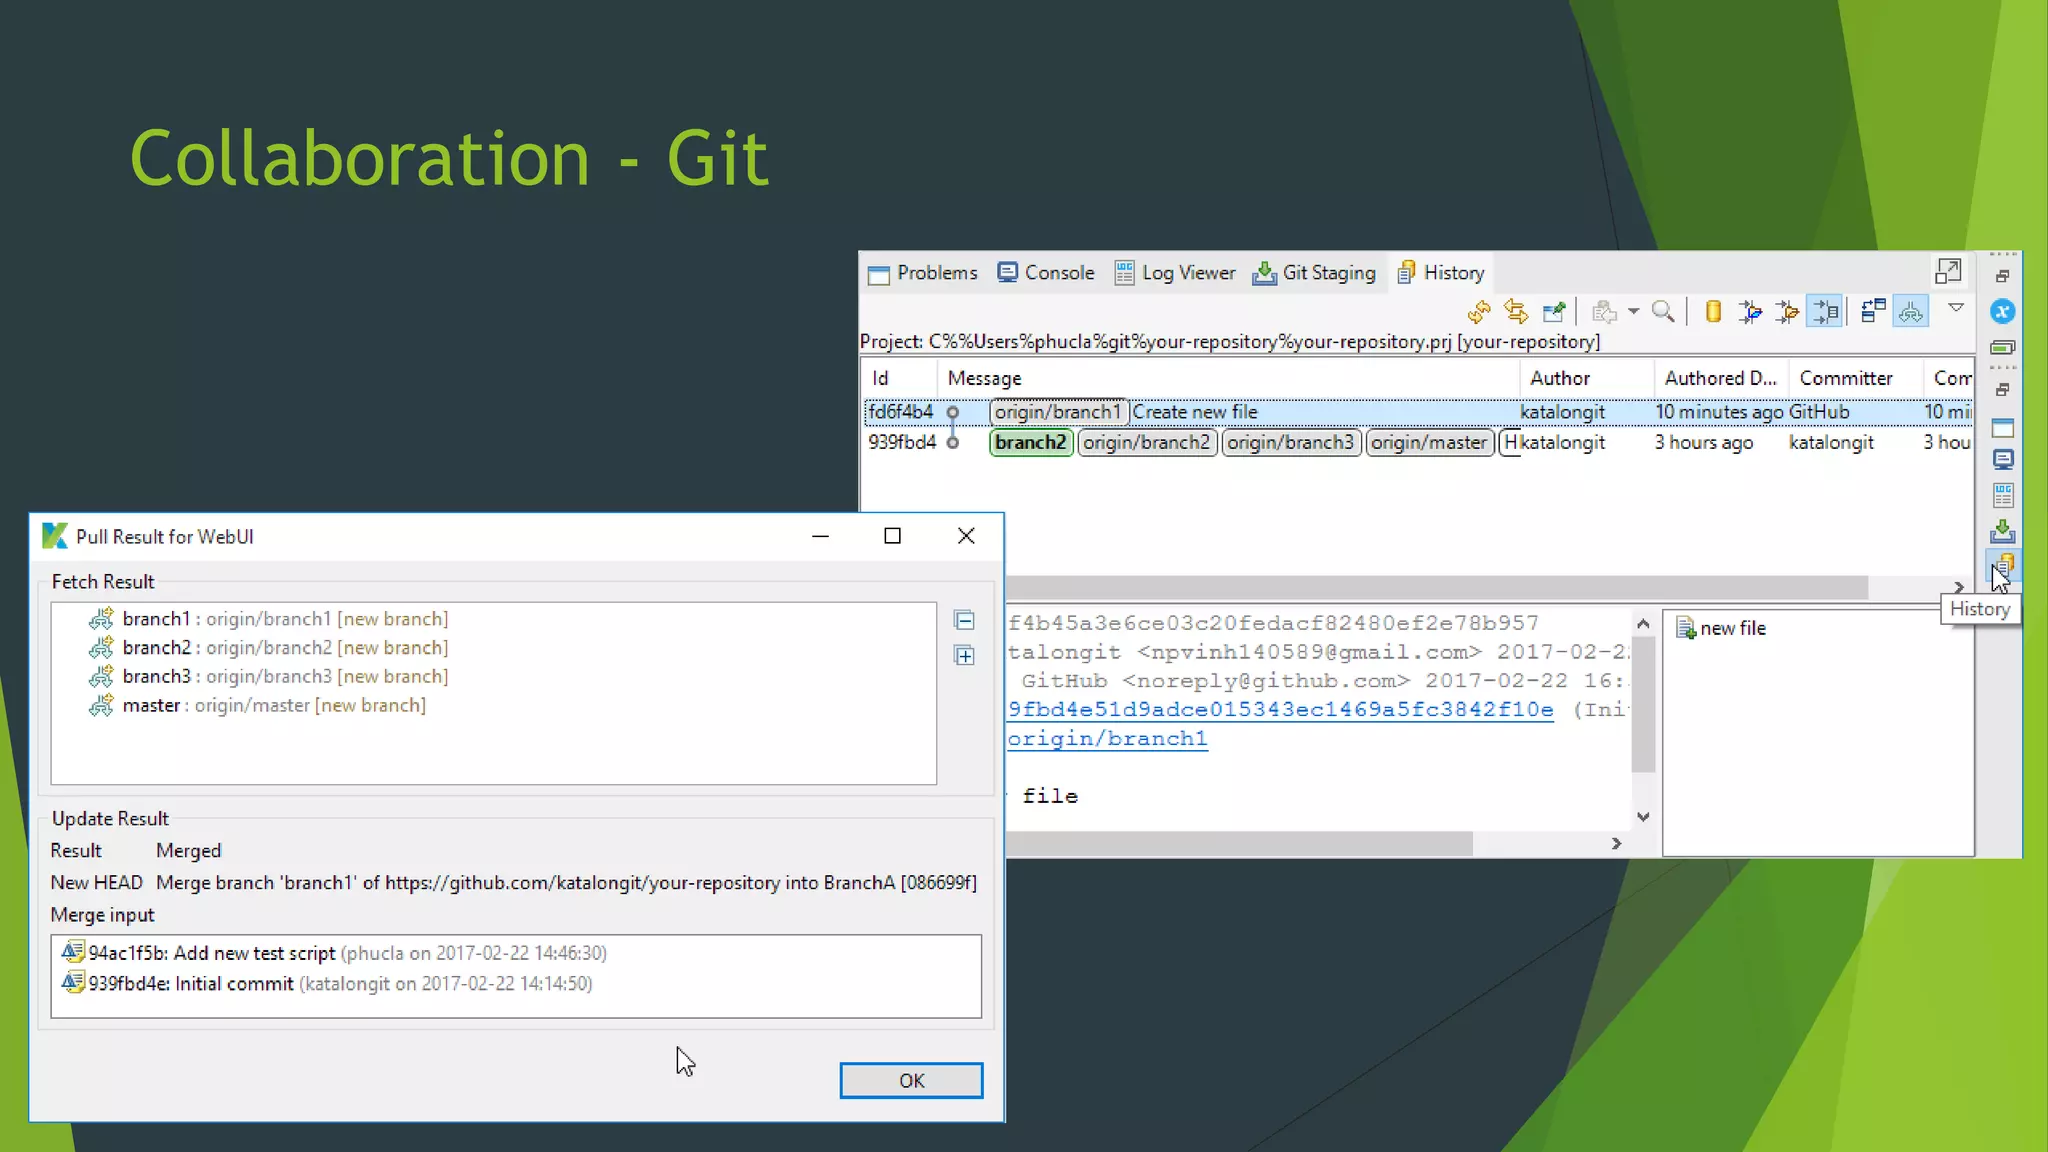This screenshot has width=2048, height=1152.
Task: Click the orange folder filter icon
Action: (1787, 312)
